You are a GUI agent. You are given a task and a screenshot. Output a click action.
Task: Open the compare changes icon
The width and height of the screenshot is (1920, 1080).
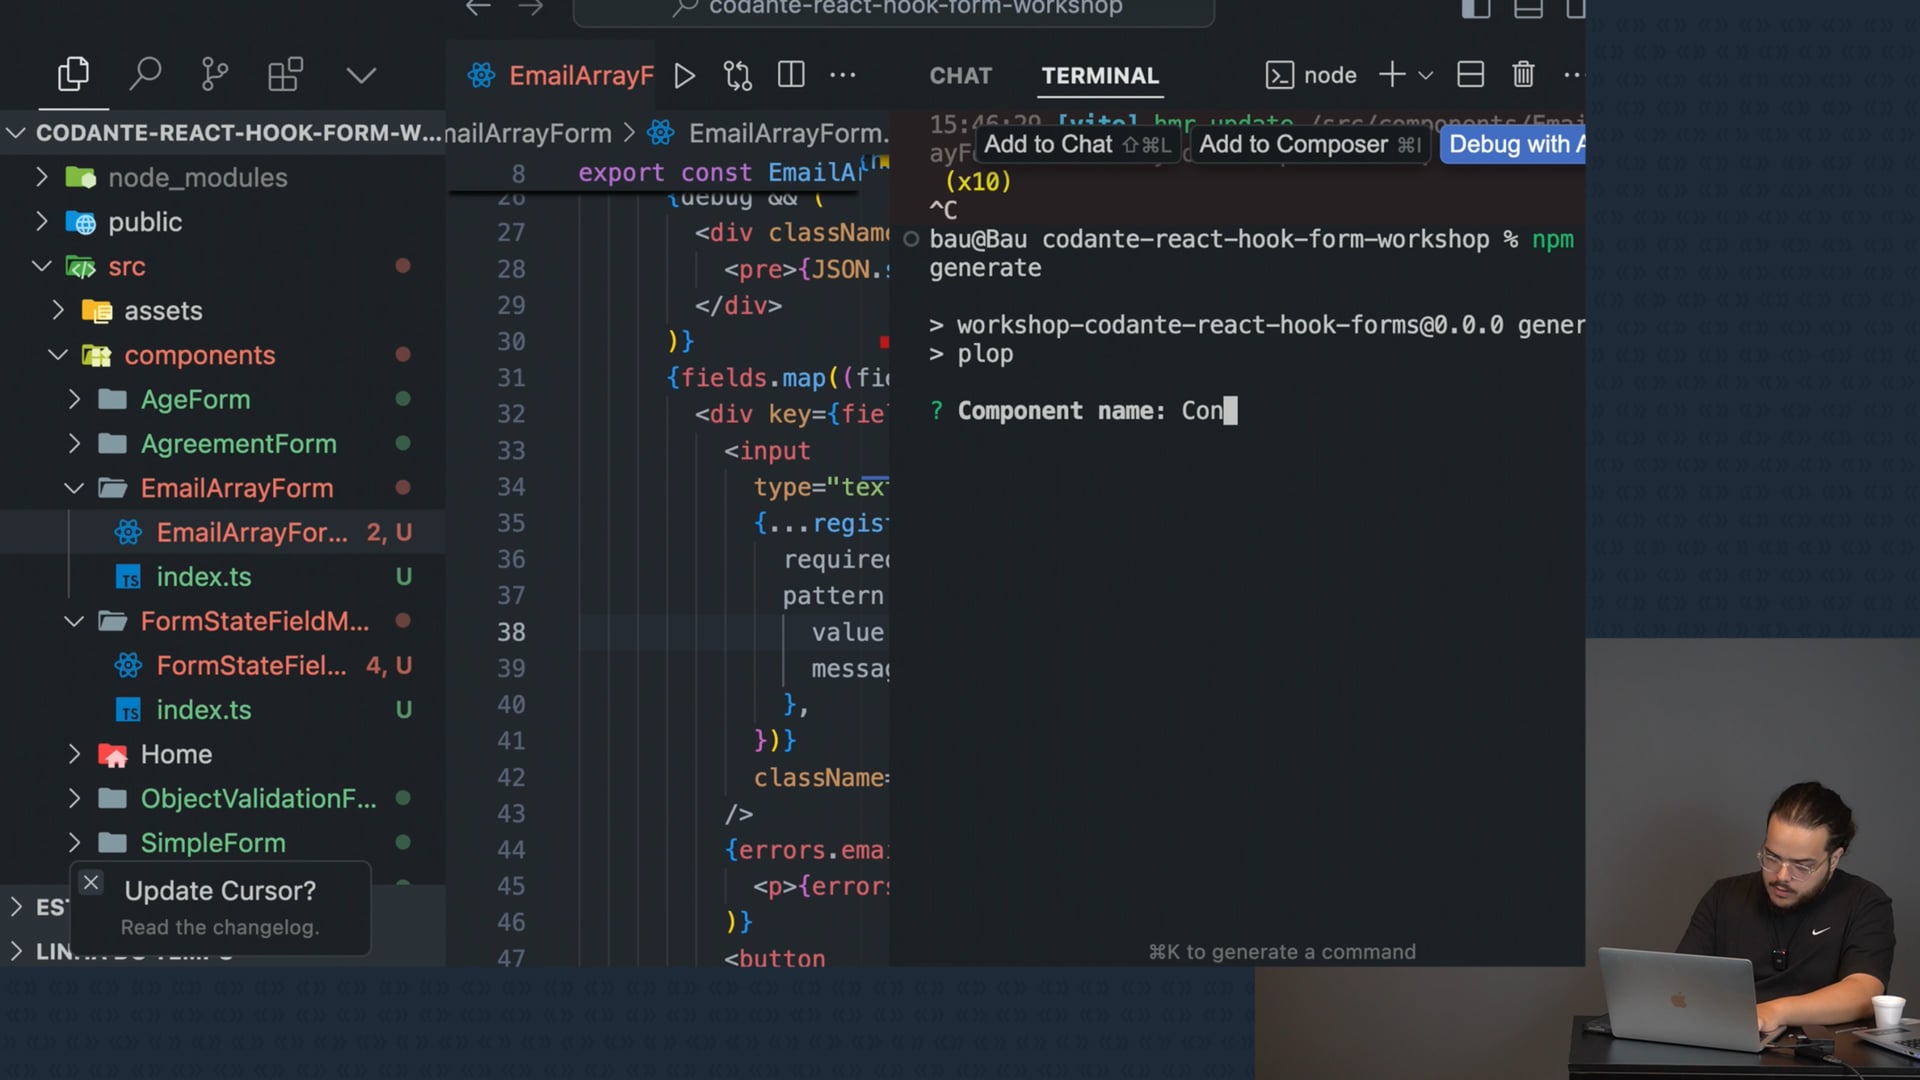coord(738,76)
